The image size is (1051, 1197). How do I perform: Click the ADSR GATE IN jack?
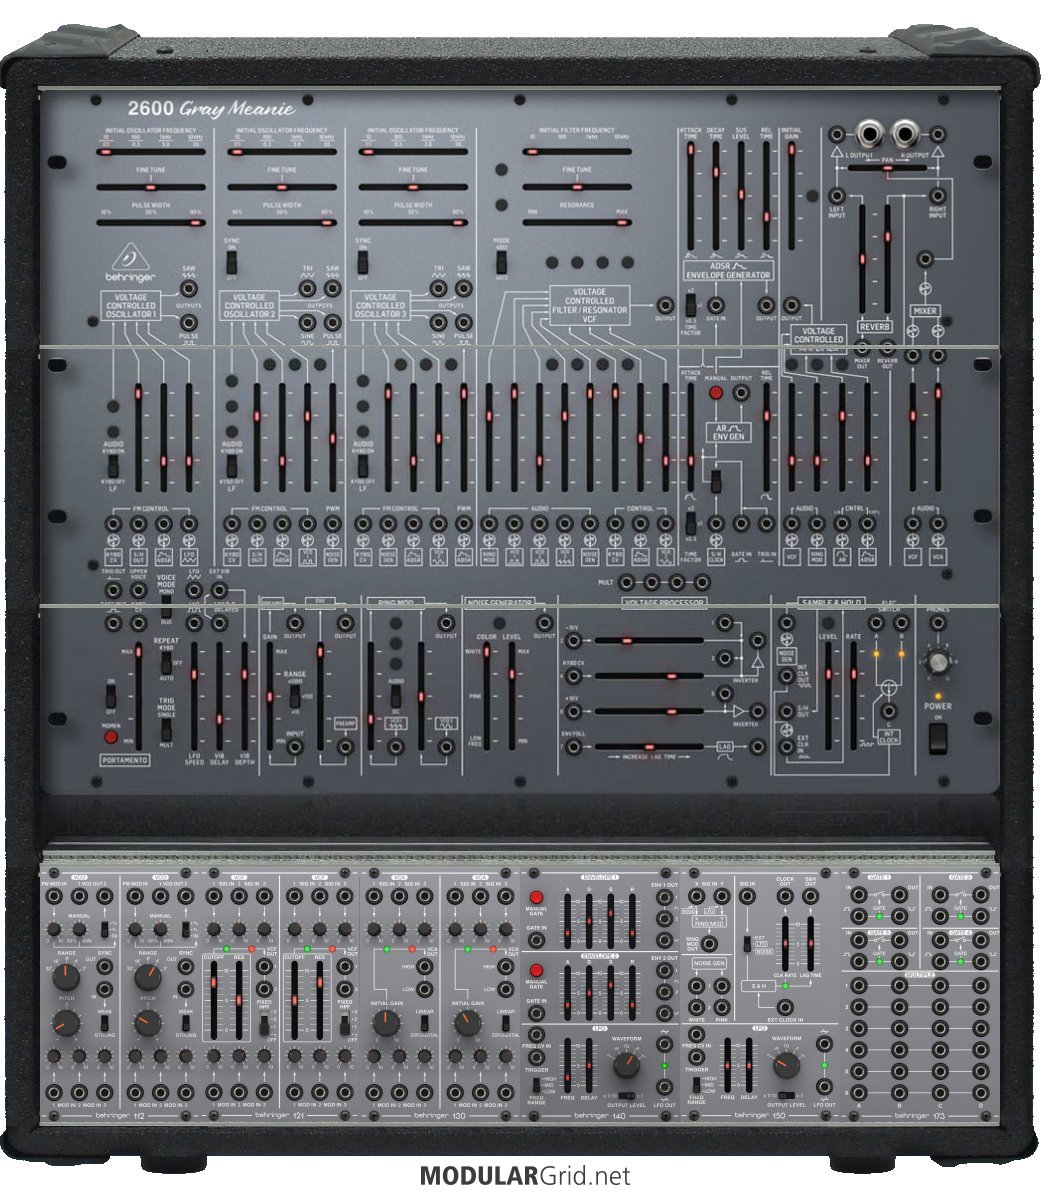coord(716,305)
